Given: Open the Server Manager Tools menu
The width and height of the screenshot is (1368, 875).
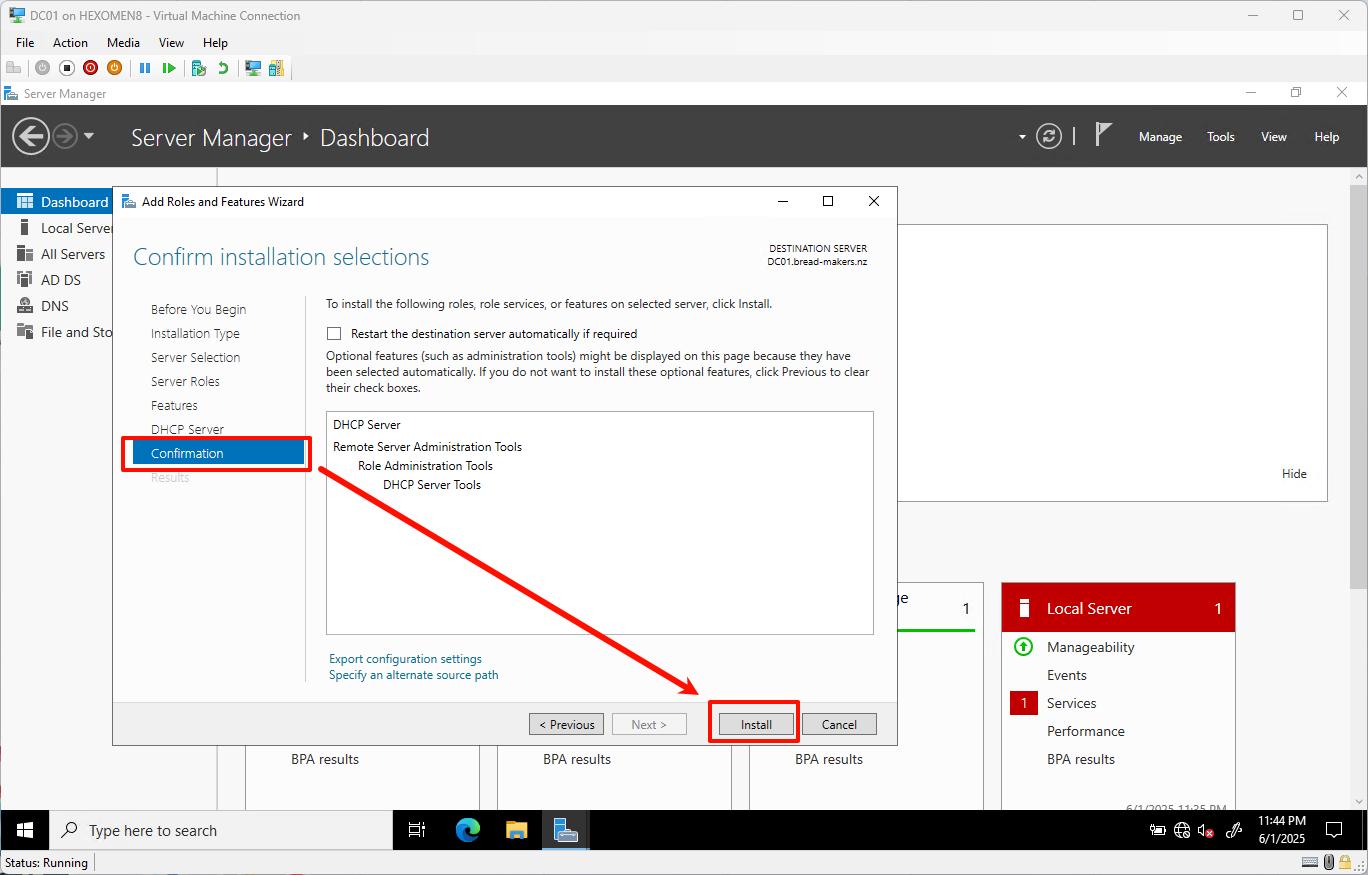Looking at the screenshot, I should [1220, 137].
